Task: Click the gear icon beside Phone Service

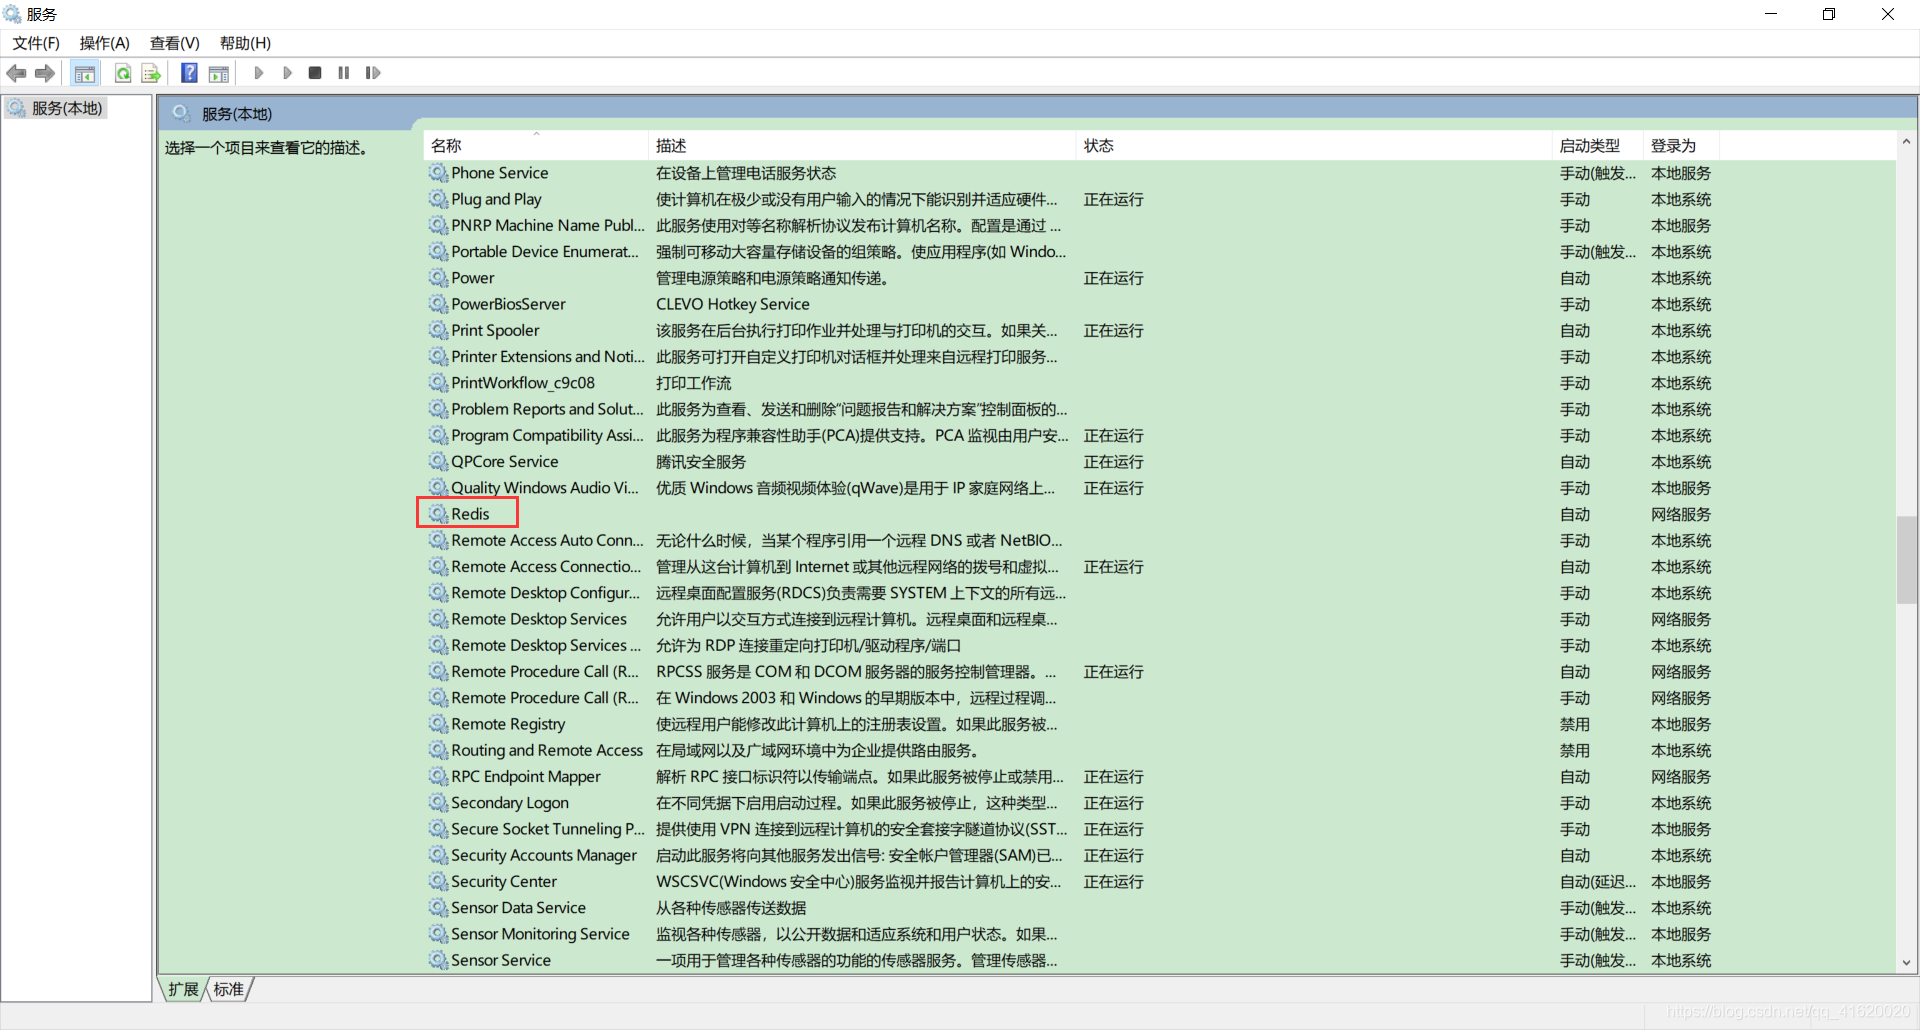Action: click(x=438, y=173)
